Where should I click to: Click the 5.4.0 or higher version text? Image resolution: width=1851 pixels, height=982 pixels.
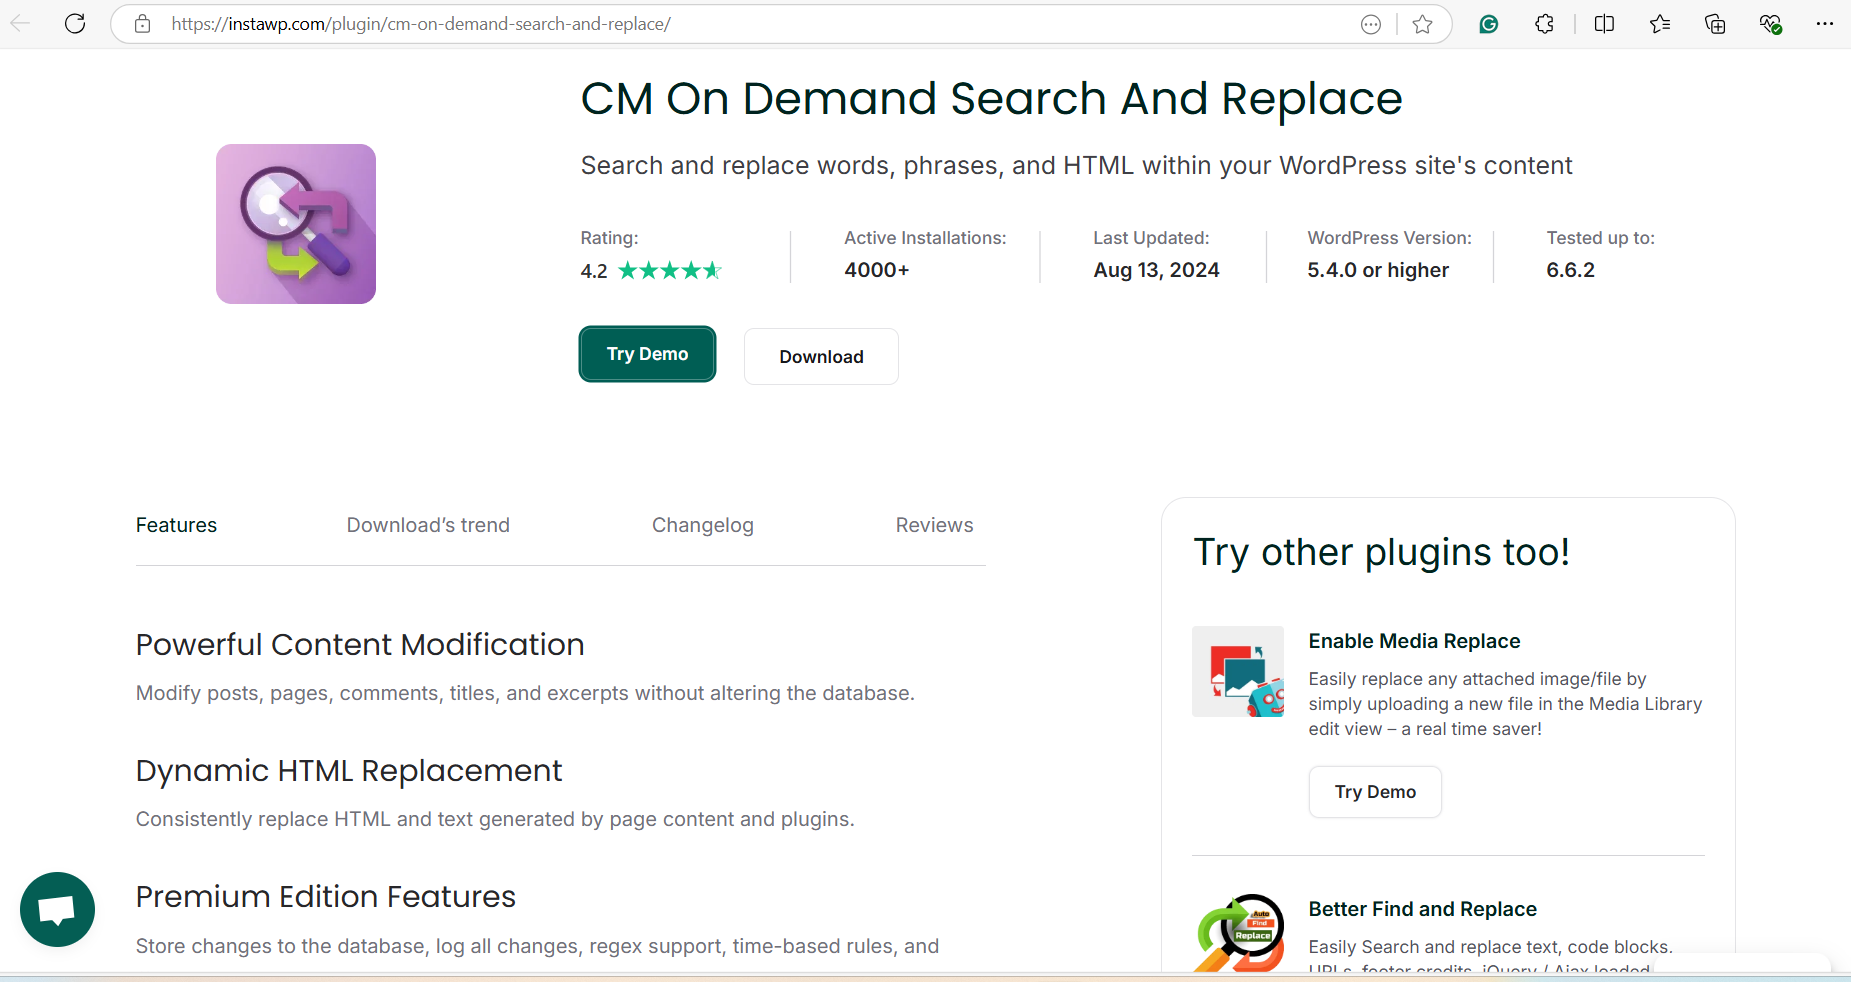tap(1377, 270)
